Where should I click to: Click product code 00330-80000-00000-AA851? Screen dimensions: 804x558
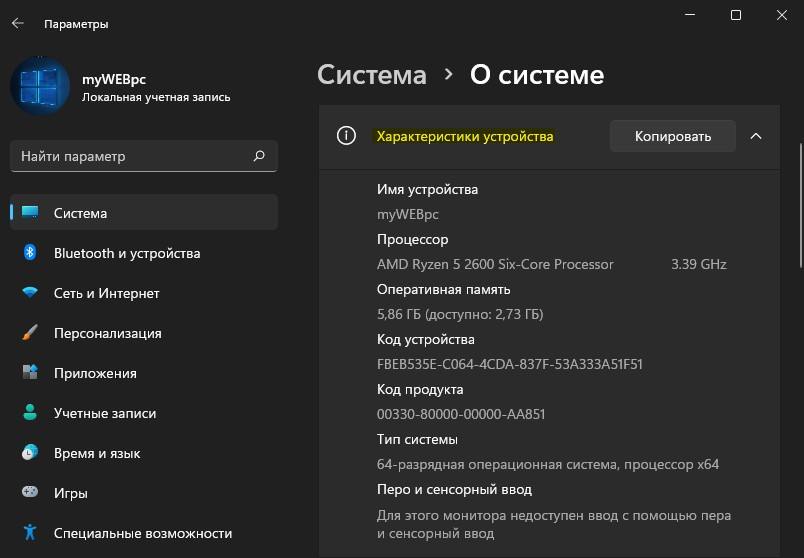tap(461, 414)
